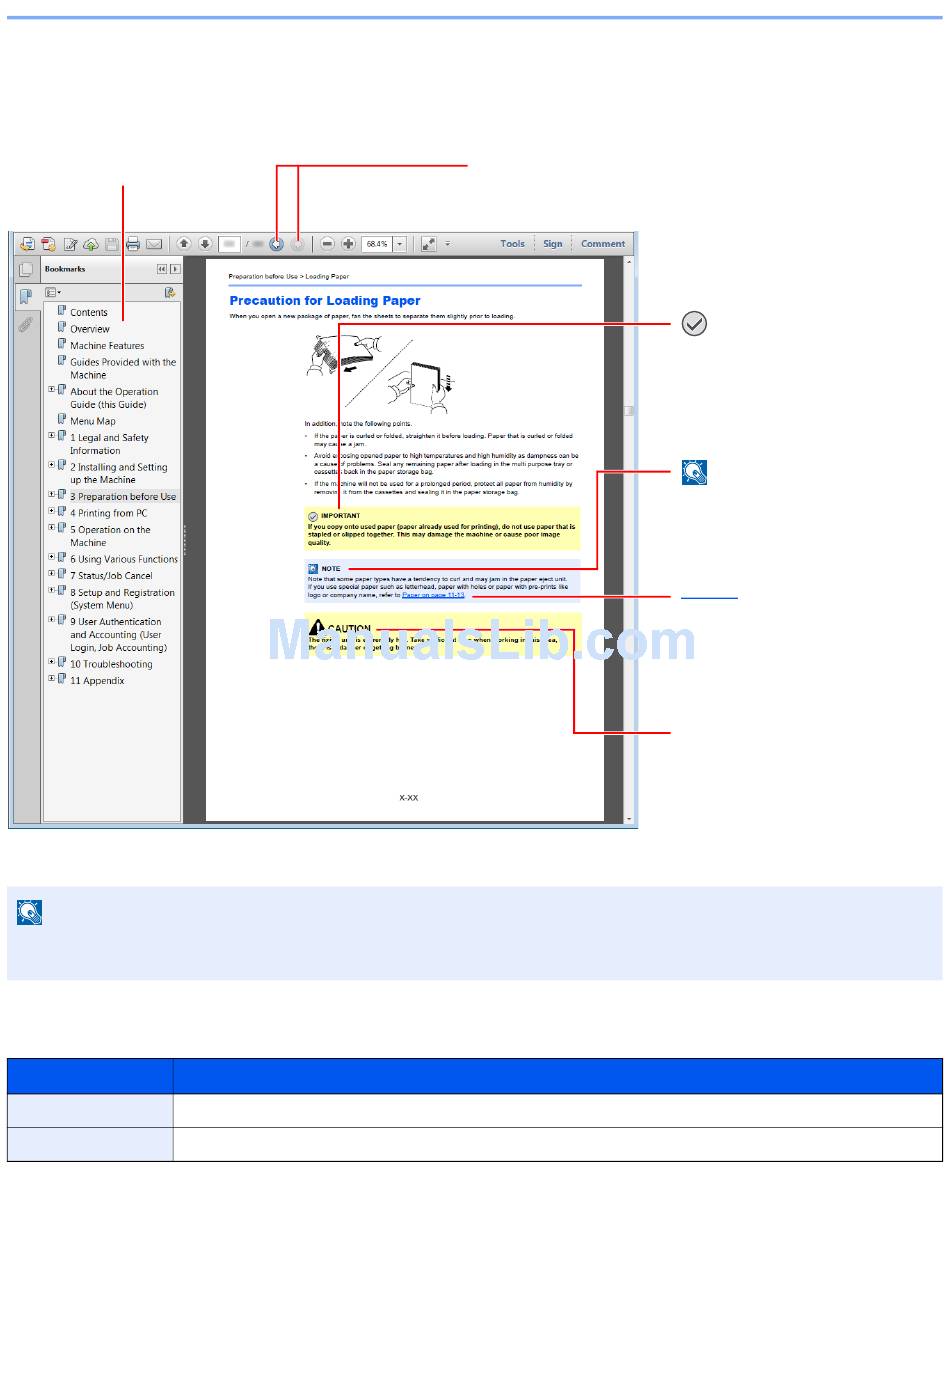Open the bookmarks options menu dropdown
950x1388 pixels.
pos(54,293)
